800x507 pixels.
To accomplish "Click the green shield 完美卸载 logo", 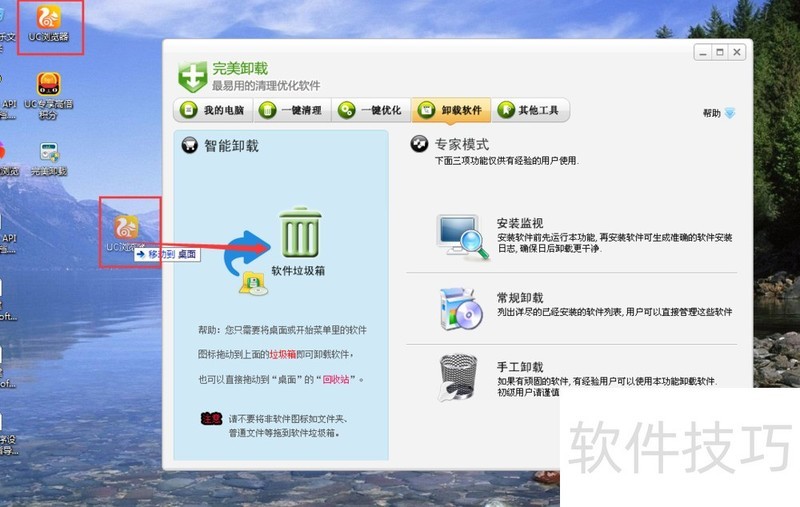I will pos(192,76).
